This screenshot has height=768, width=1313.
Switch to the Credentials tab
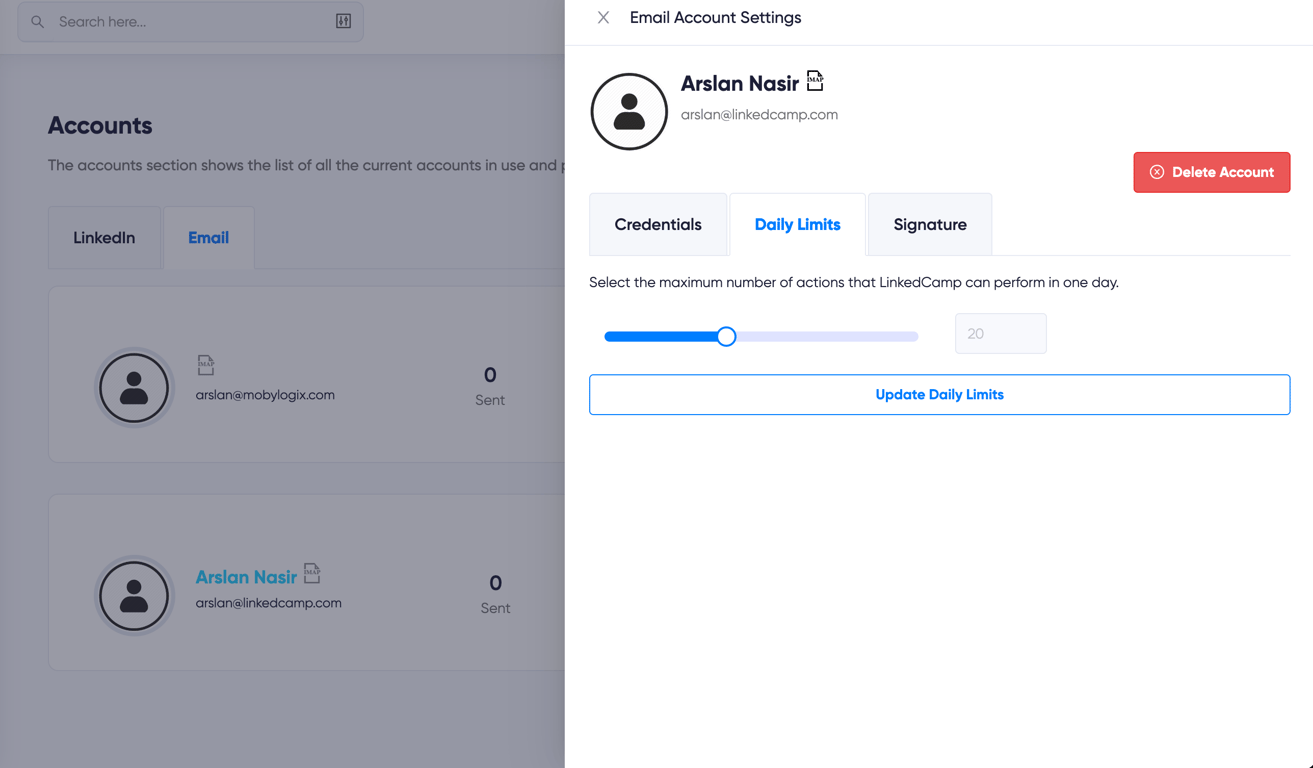(658, 224)
